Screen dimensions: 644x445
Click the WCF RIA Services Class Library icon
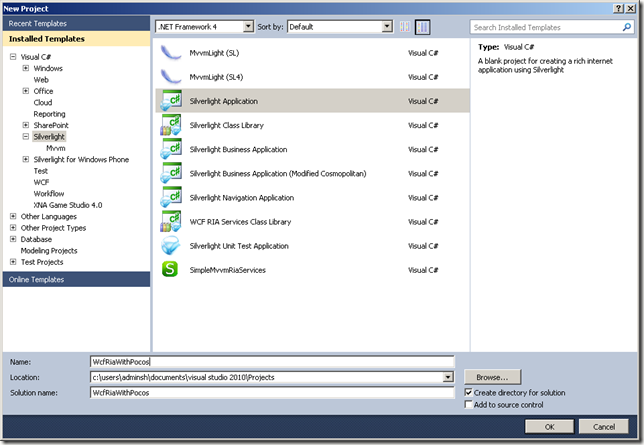[170, 222]
